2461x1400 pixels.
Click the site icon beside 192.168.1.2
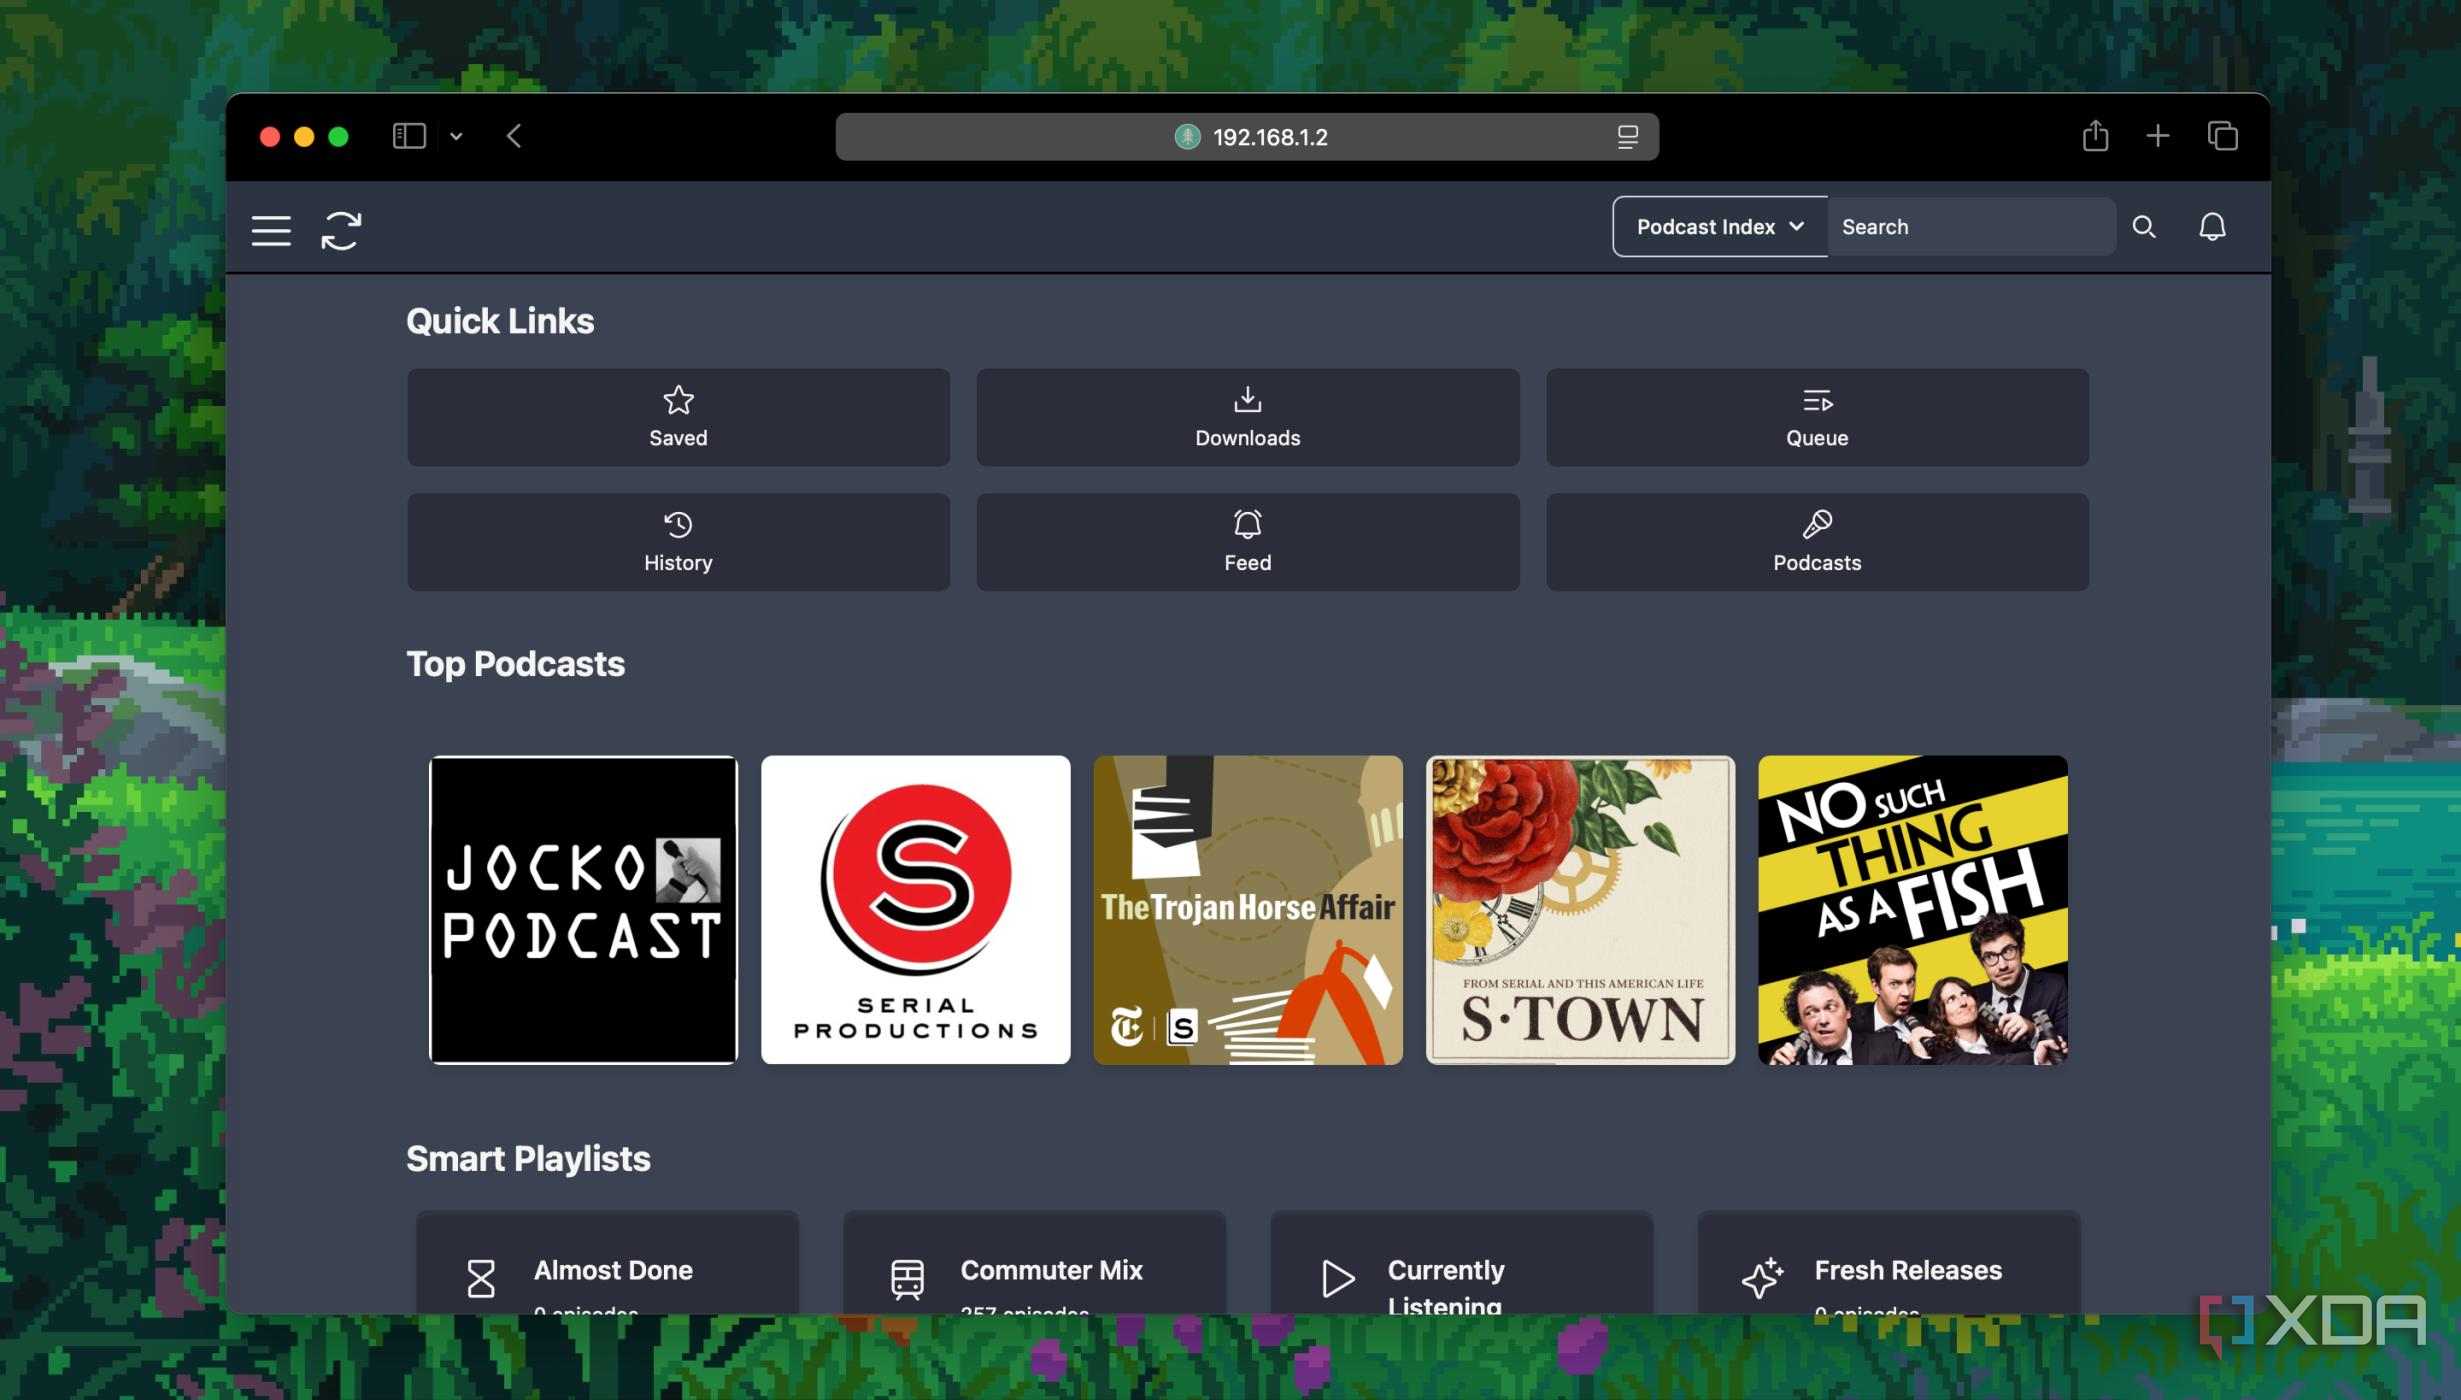(x=1187, y=137)
